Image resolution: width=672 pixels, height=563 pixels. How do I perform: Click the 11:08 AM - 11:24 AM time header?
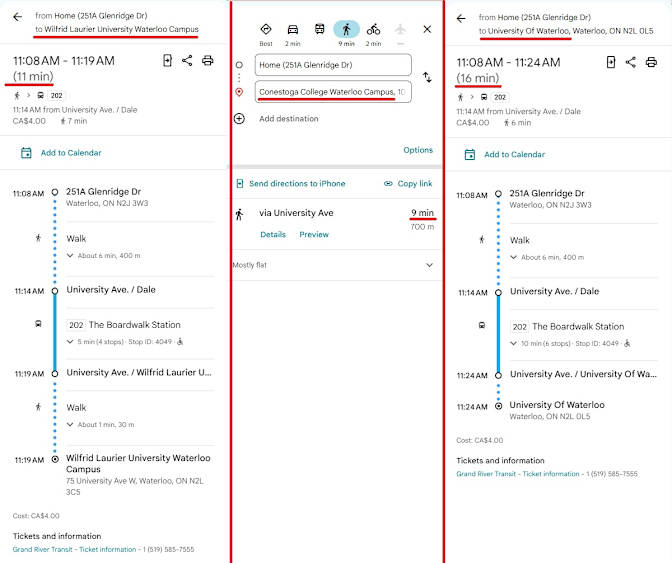pyautogui.click(x=508, y=63)
